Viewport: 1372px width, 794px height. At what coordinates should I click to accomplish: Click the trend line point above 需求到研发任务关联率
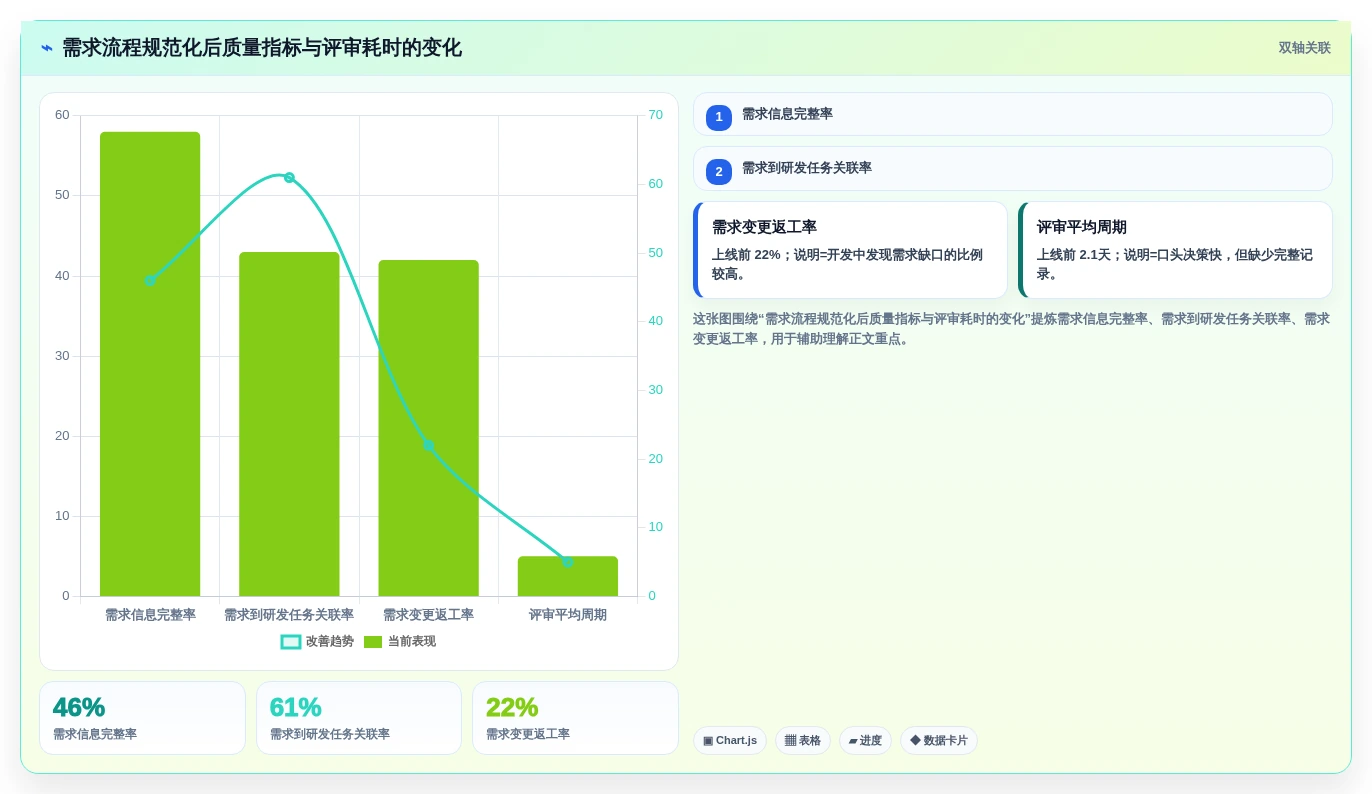tap(289, 177)
